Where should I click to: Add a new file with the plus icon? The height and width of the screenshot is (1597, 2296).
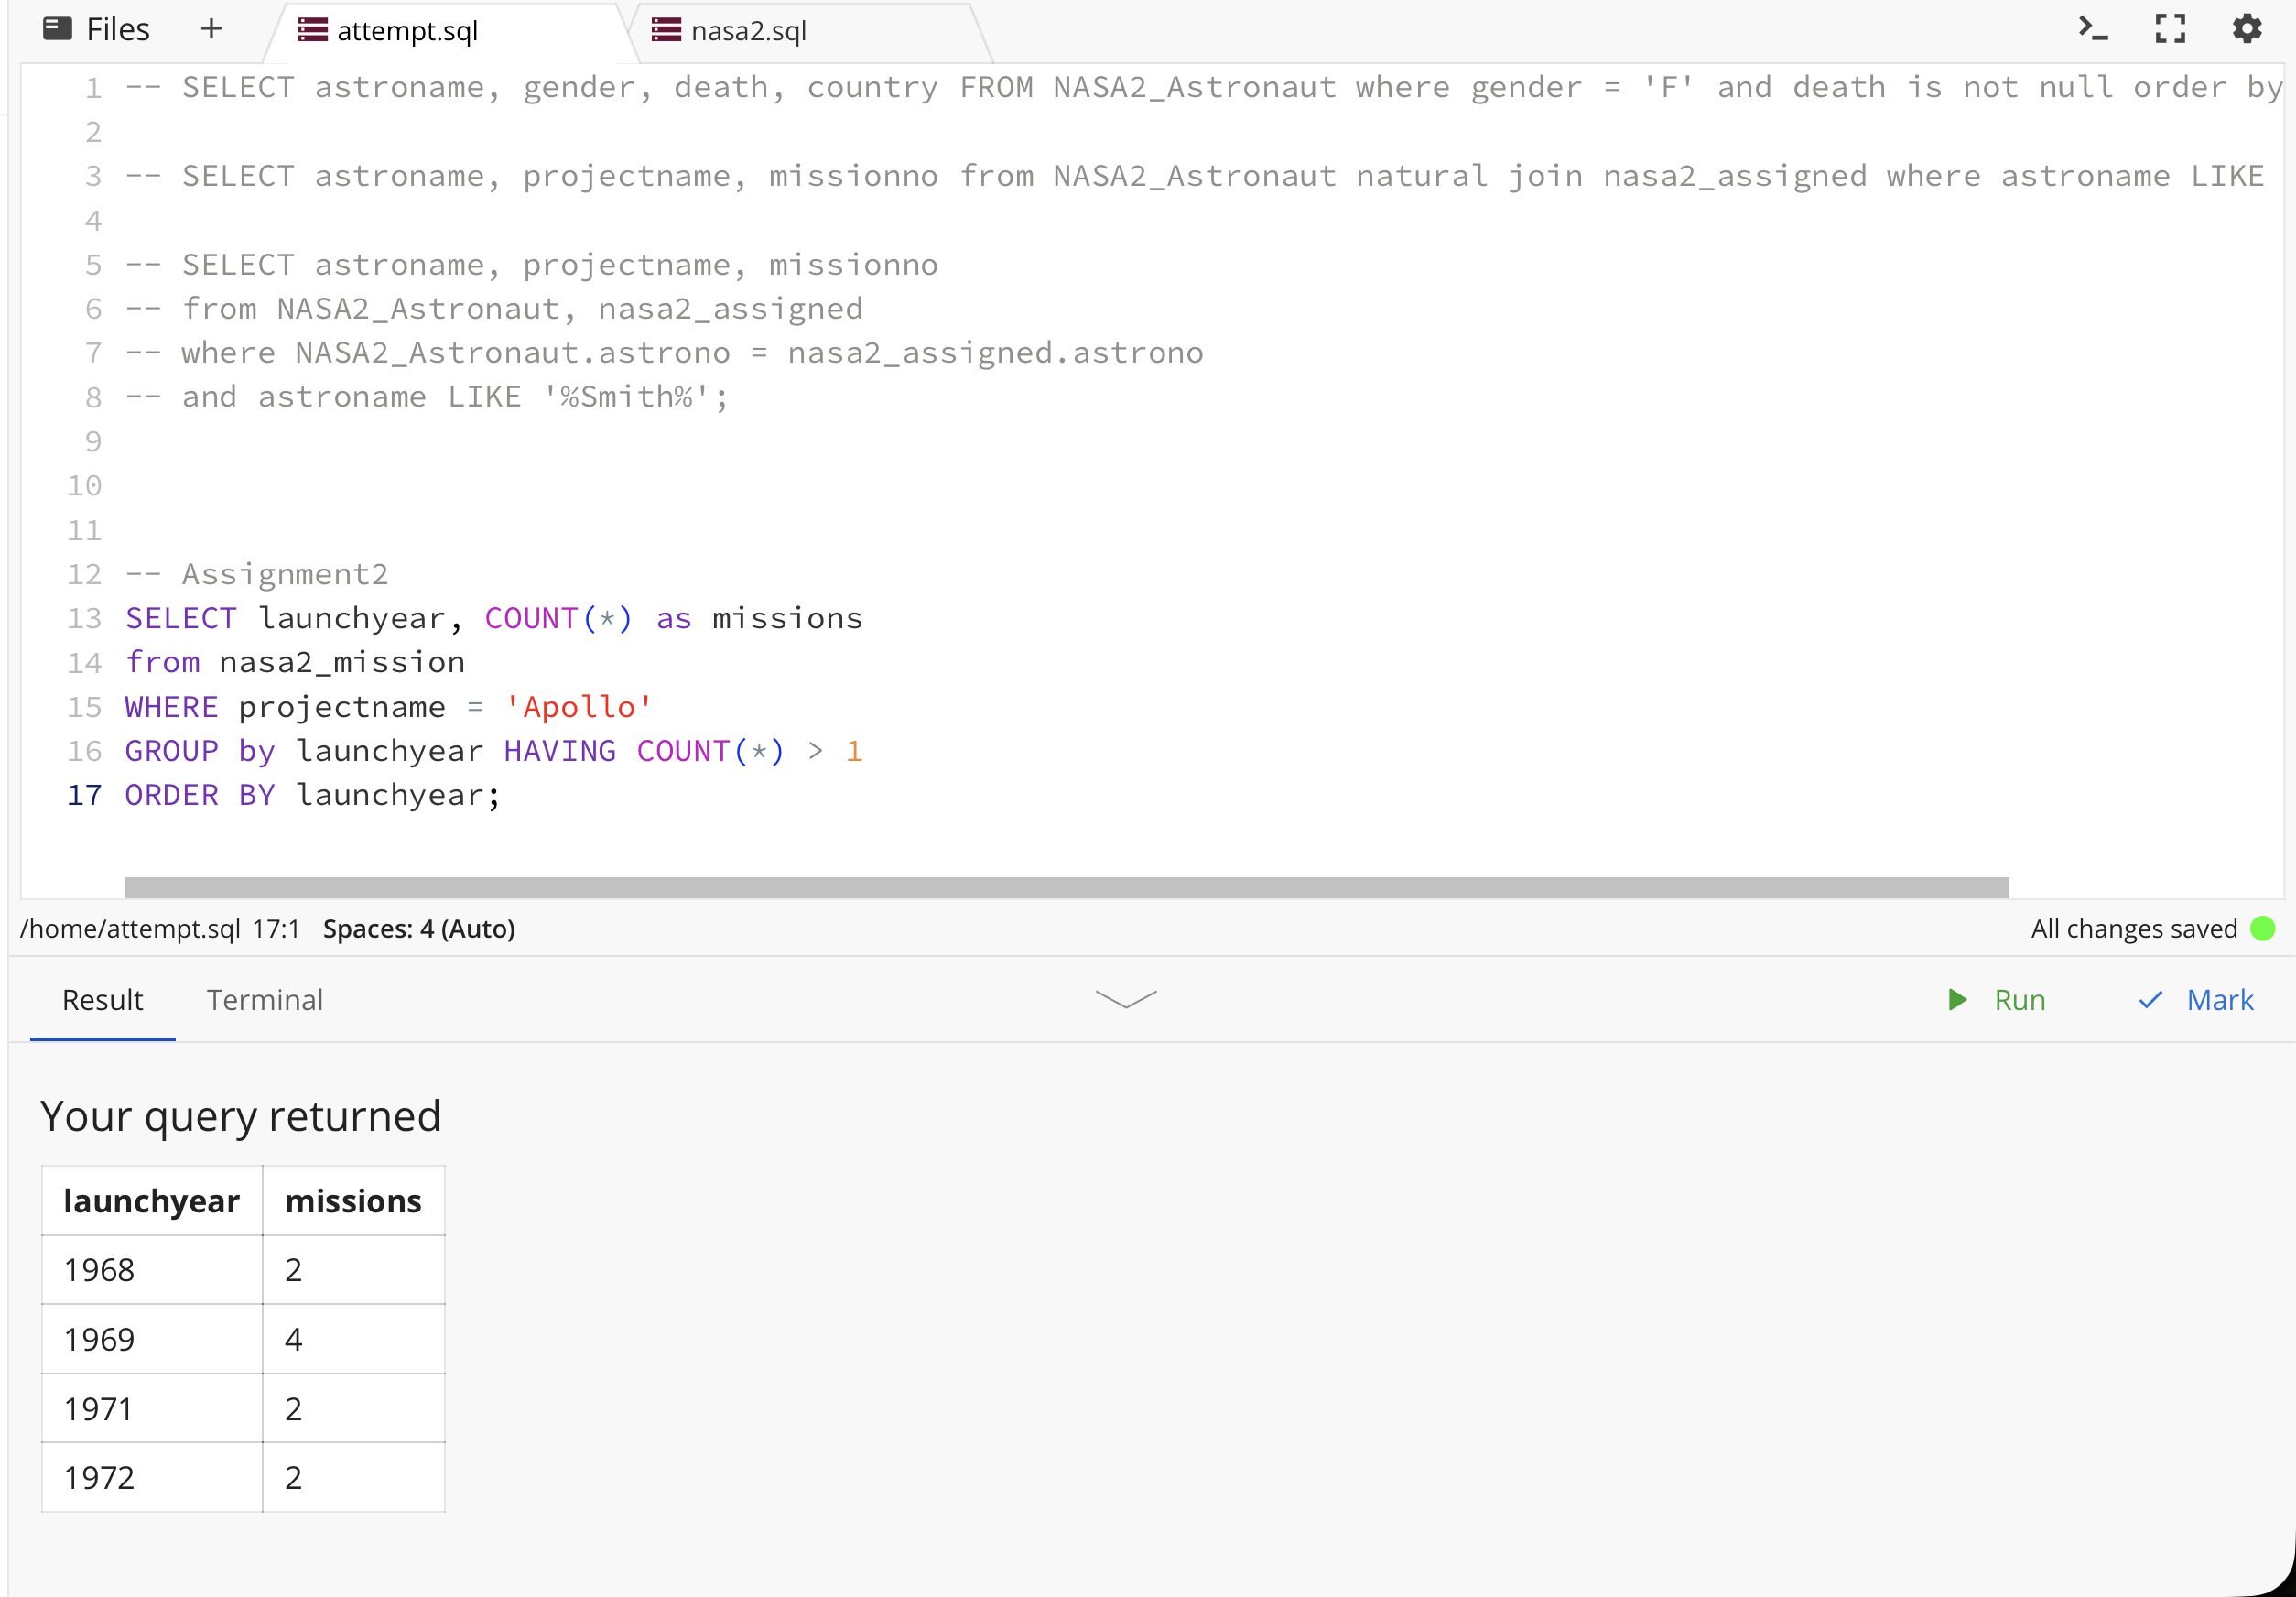211,29
